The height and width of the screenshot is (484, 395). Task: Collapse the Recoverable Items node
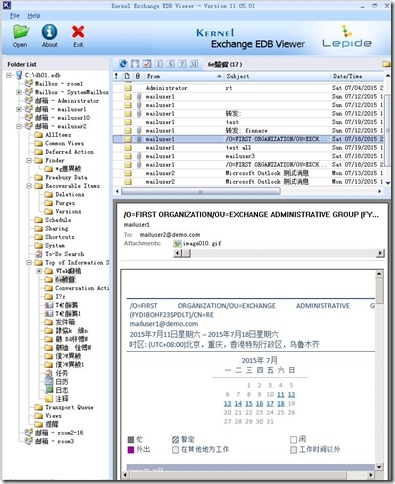pos(29,186)
